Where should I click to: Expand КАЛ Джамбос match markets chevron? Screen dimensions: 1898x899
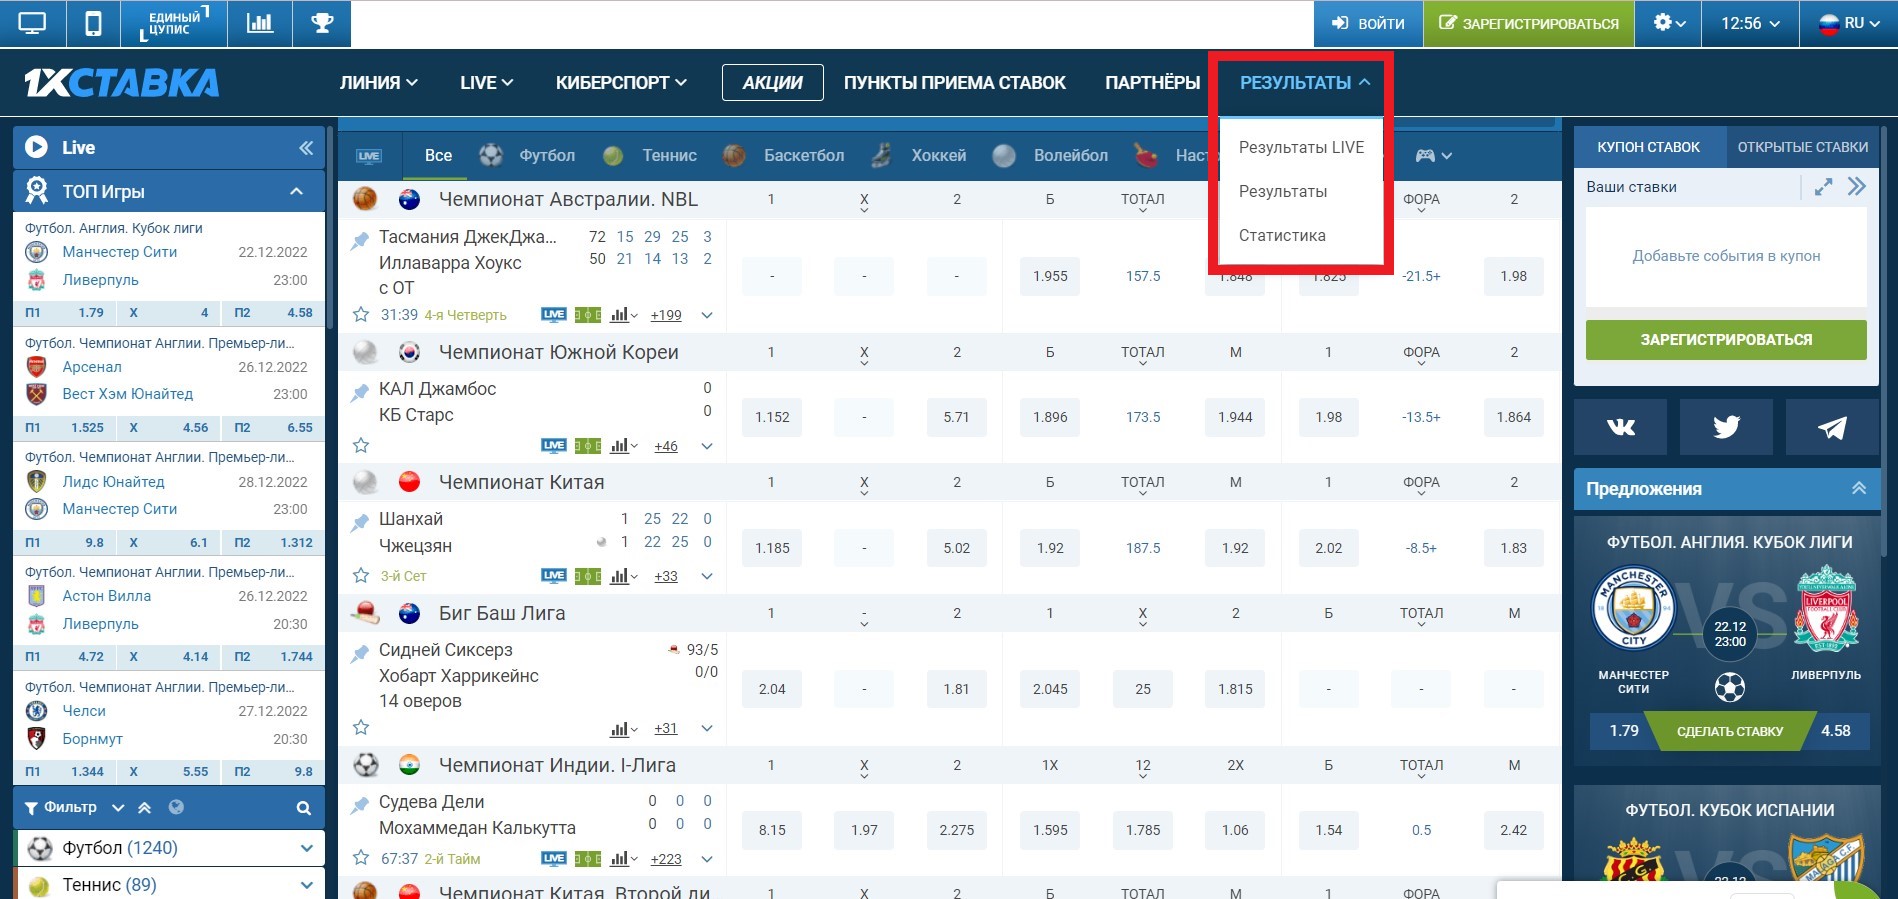click(707, 446)
